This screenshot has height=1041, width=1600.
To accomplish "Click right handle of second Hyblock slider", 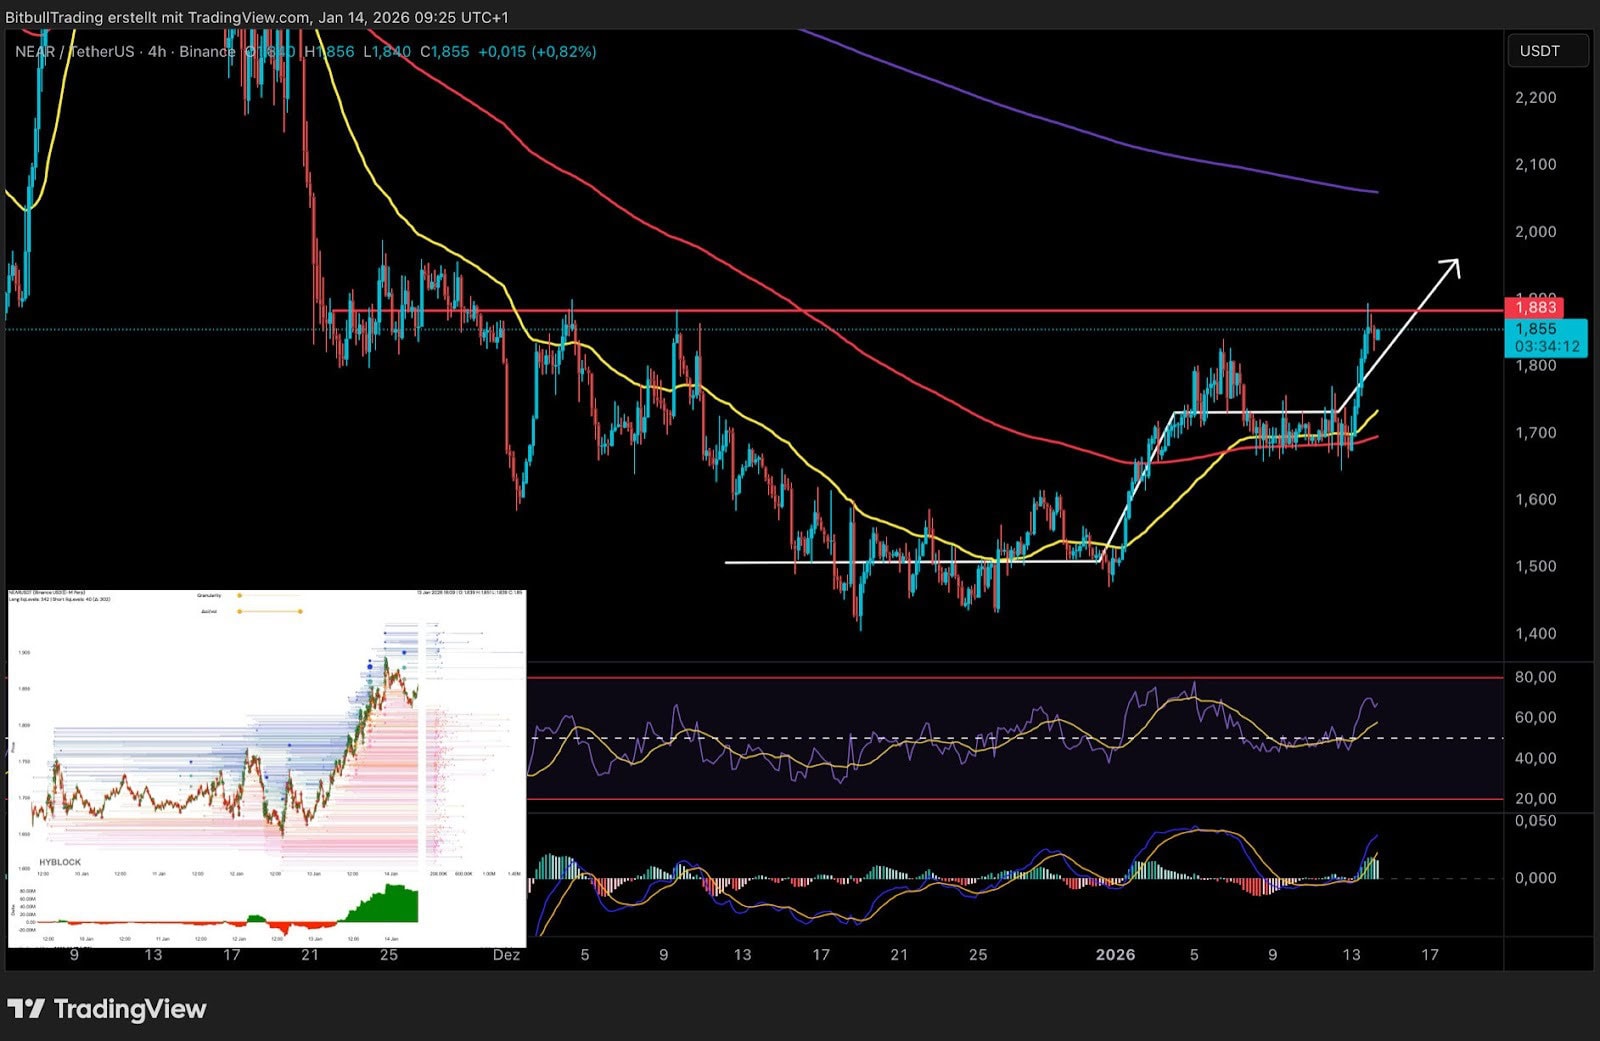I will pos(300,611).
